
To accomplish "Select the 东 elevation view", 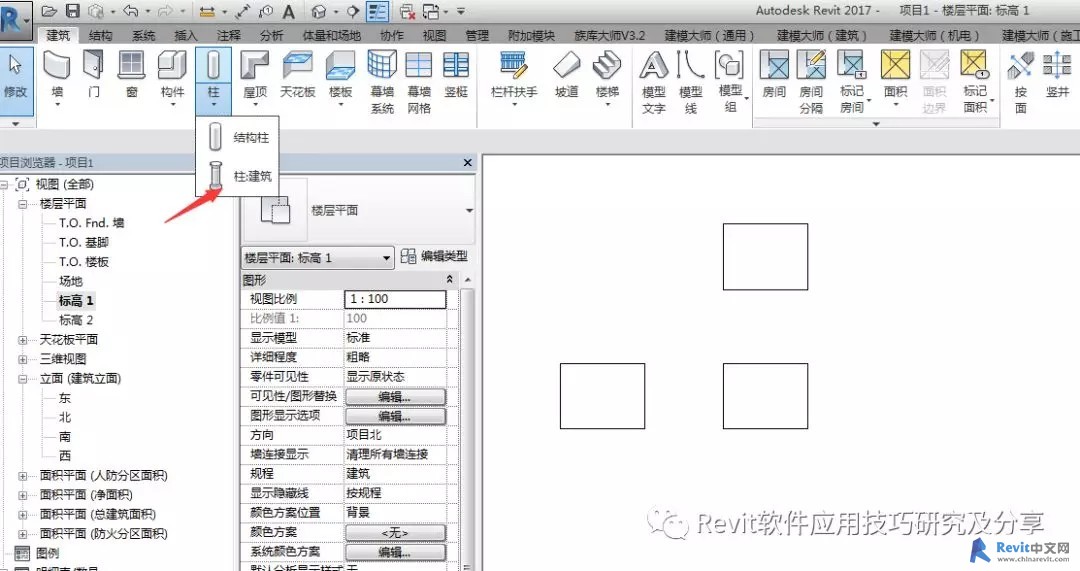I will pyautogui.click(x=65, y=397).
